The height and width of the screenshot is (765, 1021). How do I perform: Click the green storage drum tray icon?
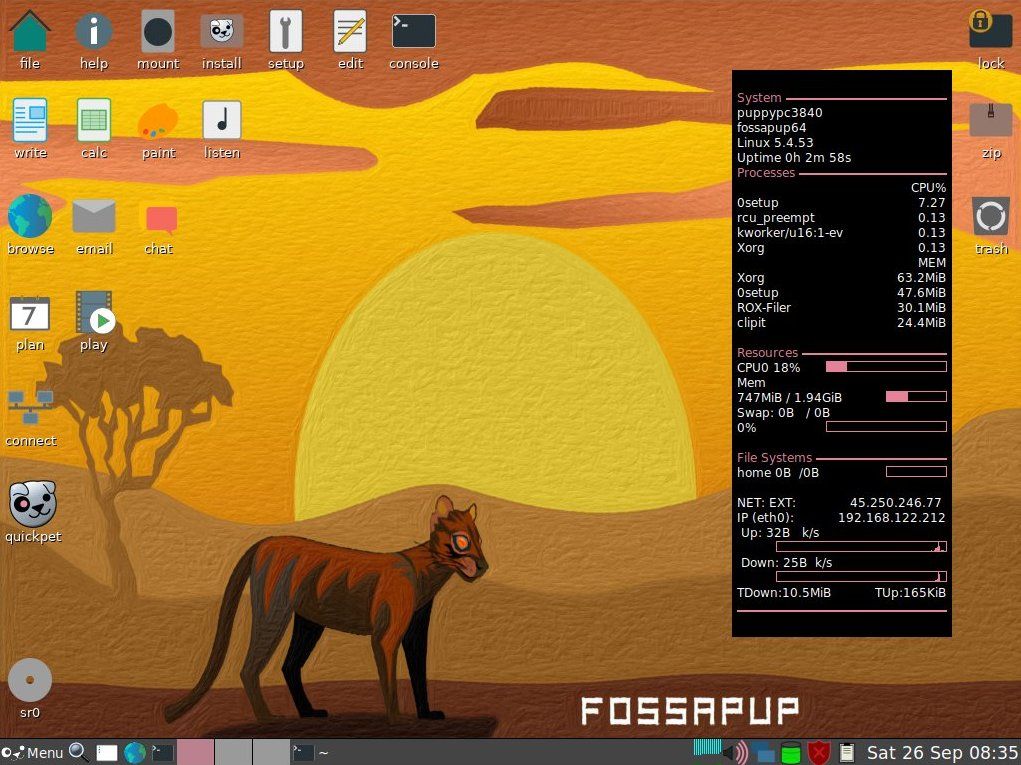click(790, 753)
